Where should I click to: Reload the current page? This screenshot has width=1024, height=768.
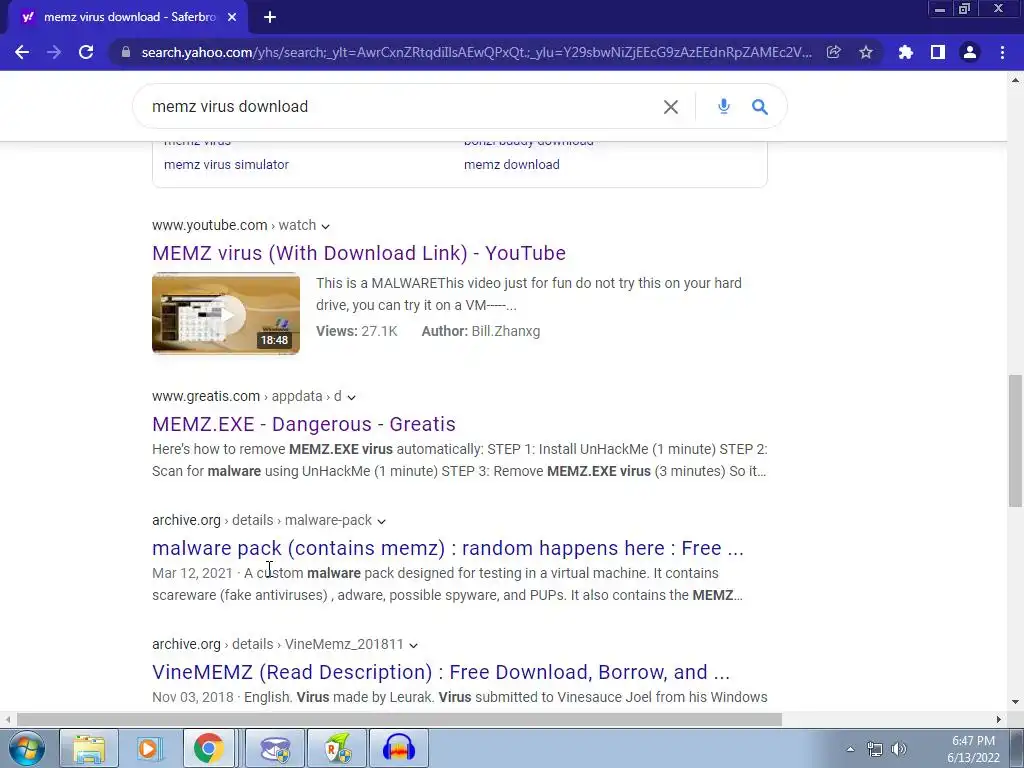coord(86,52)
